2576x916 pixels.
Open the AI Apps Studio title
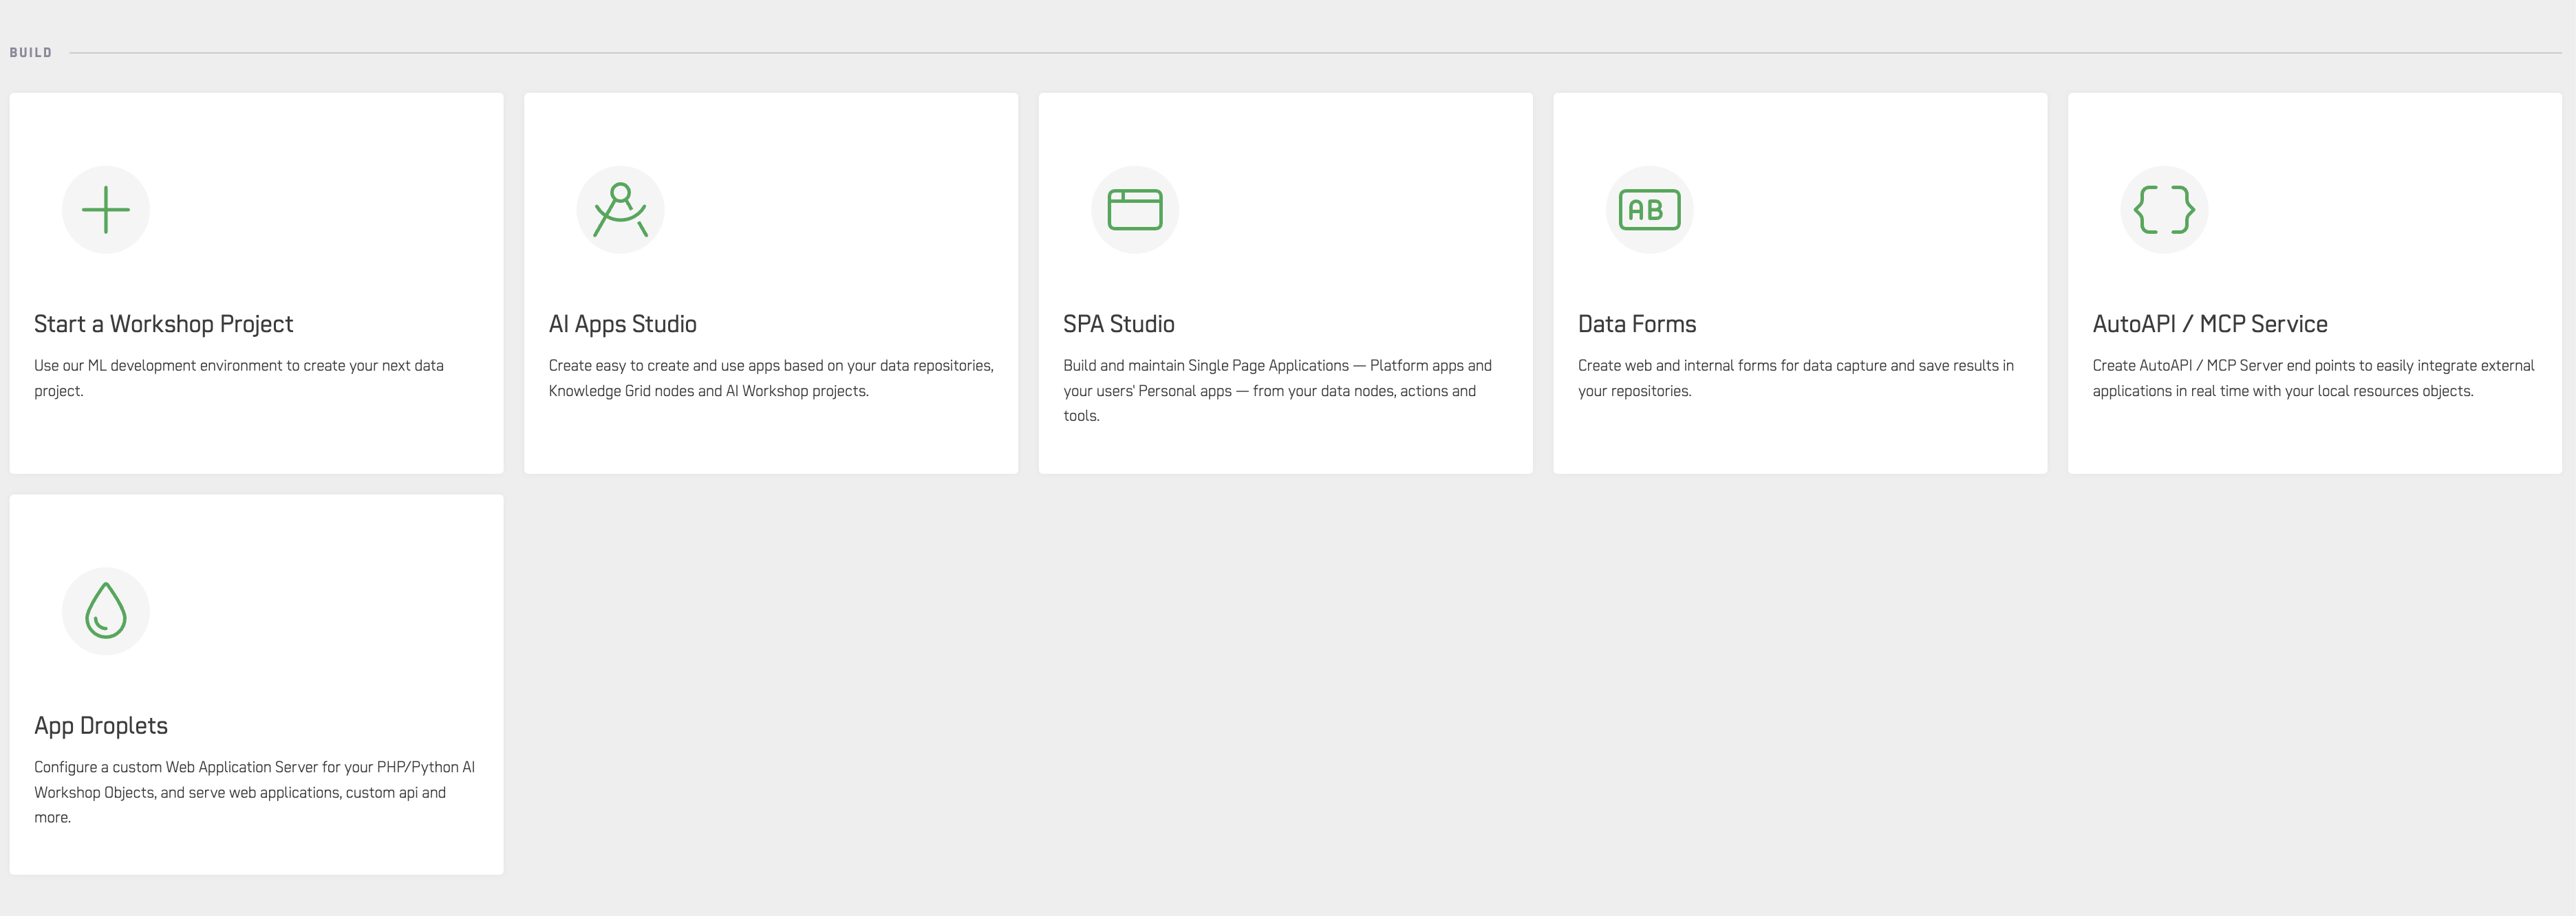pos(622,324)
